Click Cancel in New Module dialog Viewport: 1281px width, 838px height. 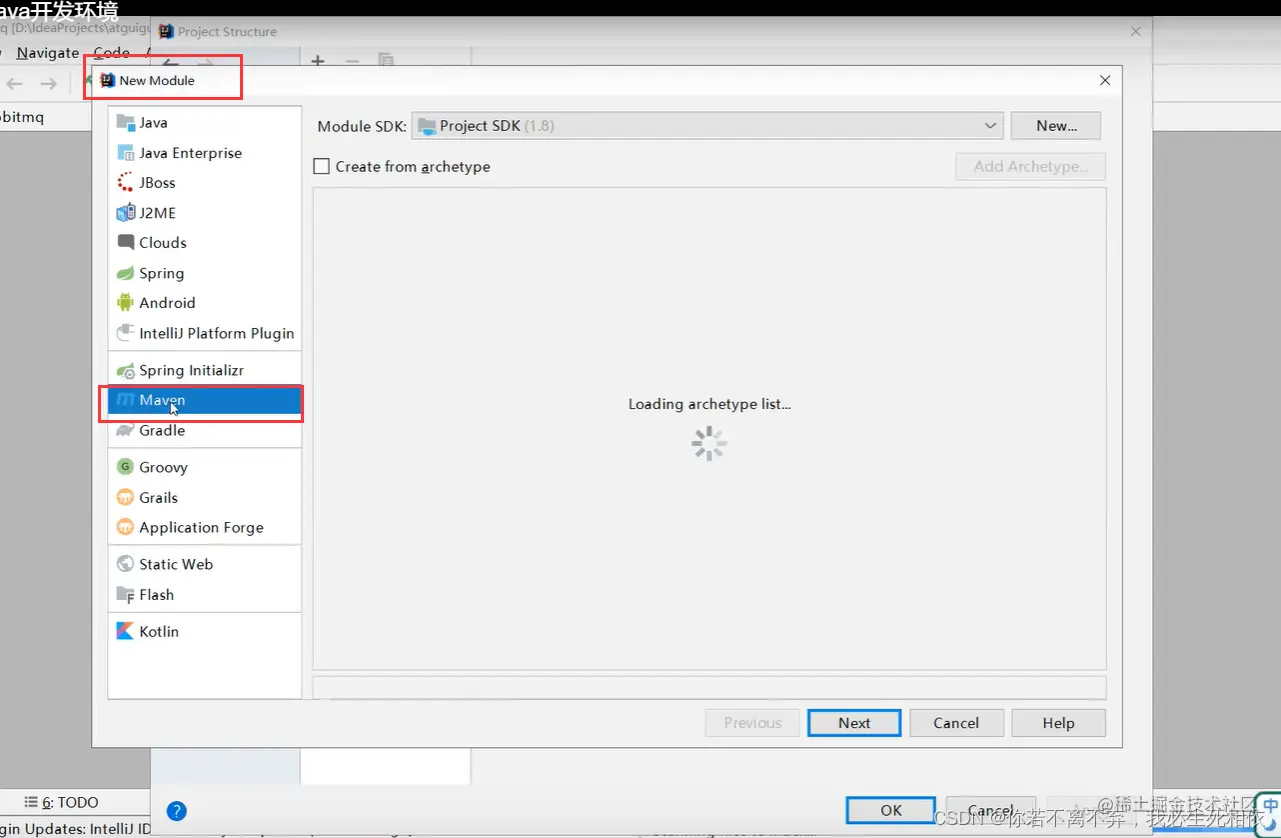[x=956, y=723]
